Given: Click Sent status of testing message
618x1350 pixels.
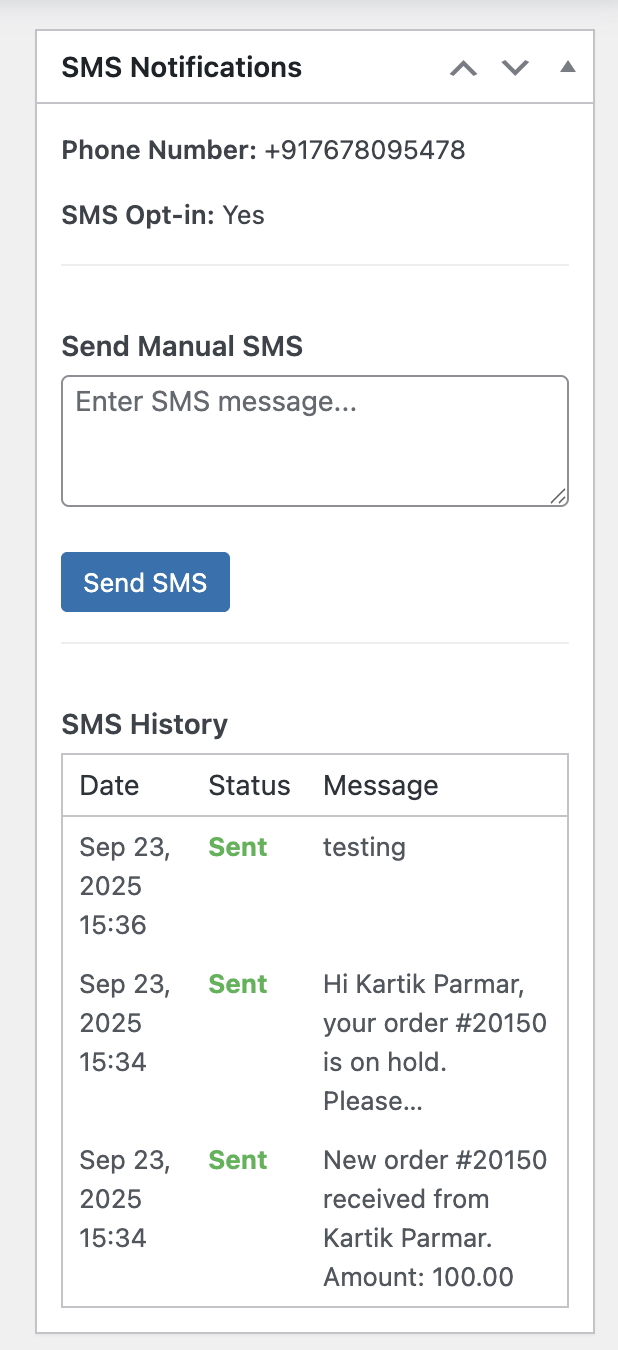Looking at the screenshot, I should pos(238,847).
